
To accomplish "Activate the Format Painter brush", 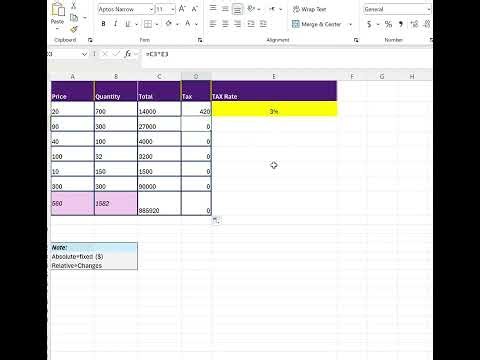I will [74, 30].
